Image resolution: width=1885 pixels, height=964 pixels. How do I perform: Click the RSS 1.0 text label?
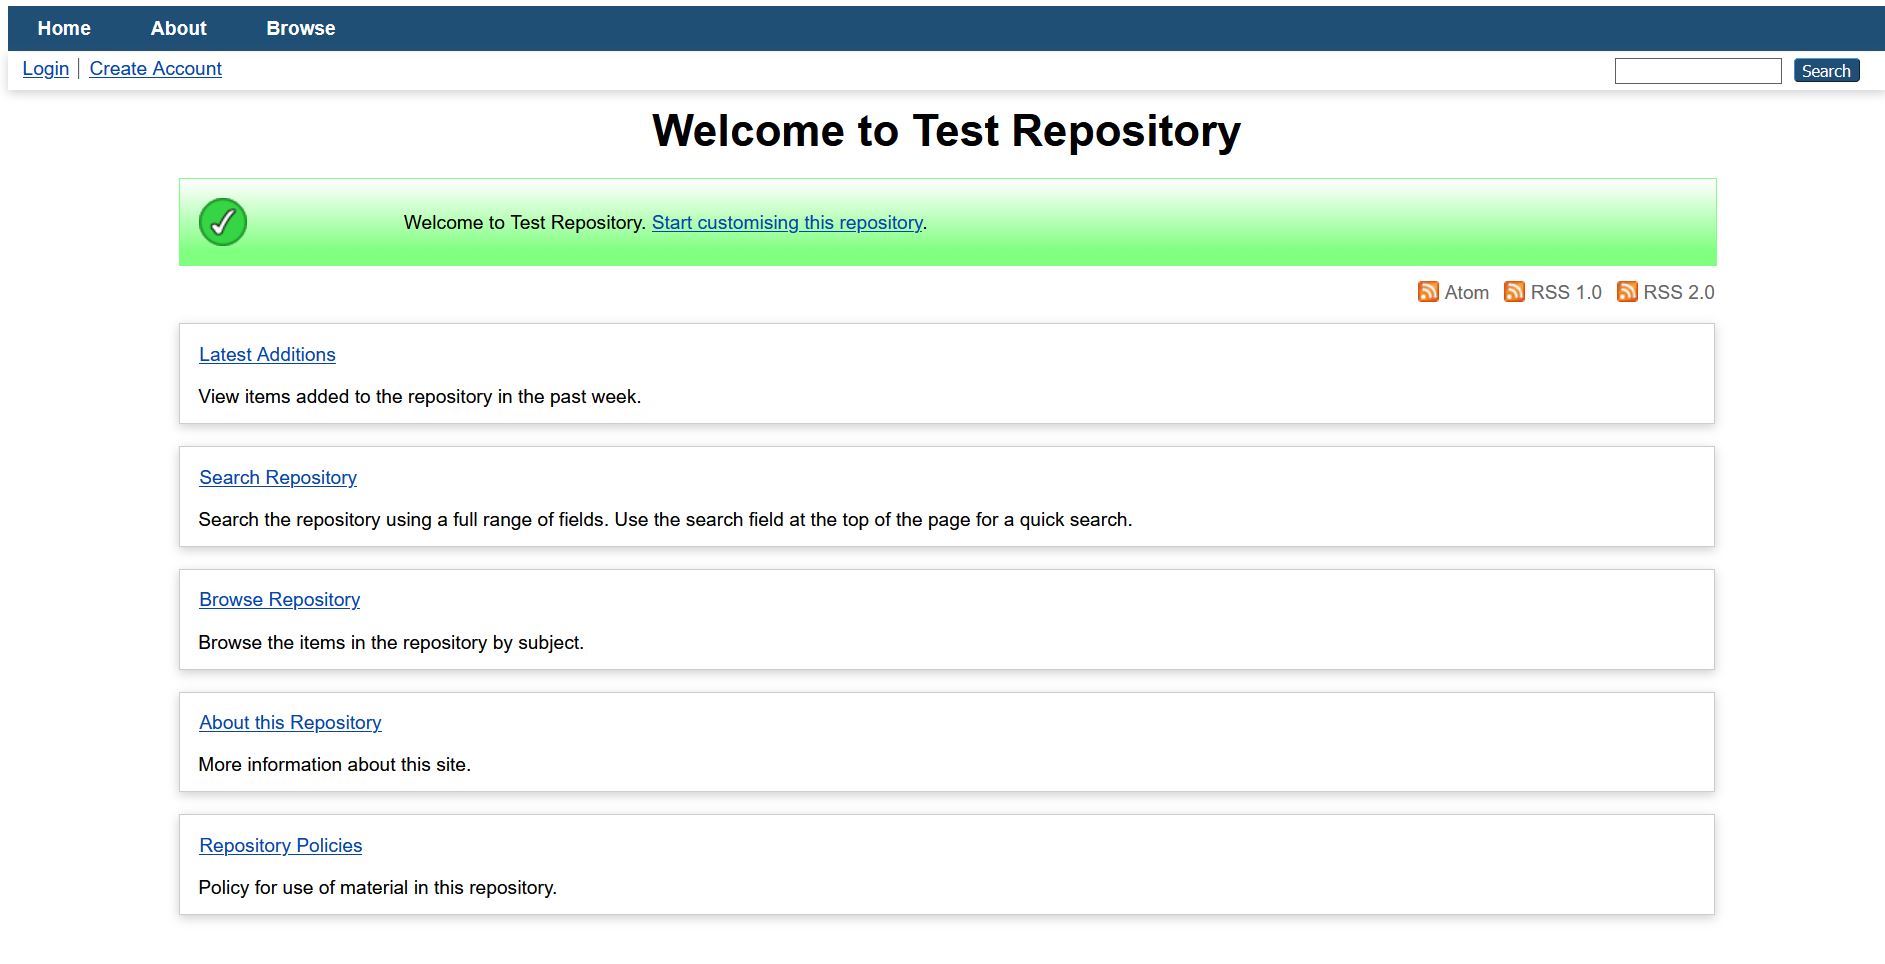(x=1565, y=292)
